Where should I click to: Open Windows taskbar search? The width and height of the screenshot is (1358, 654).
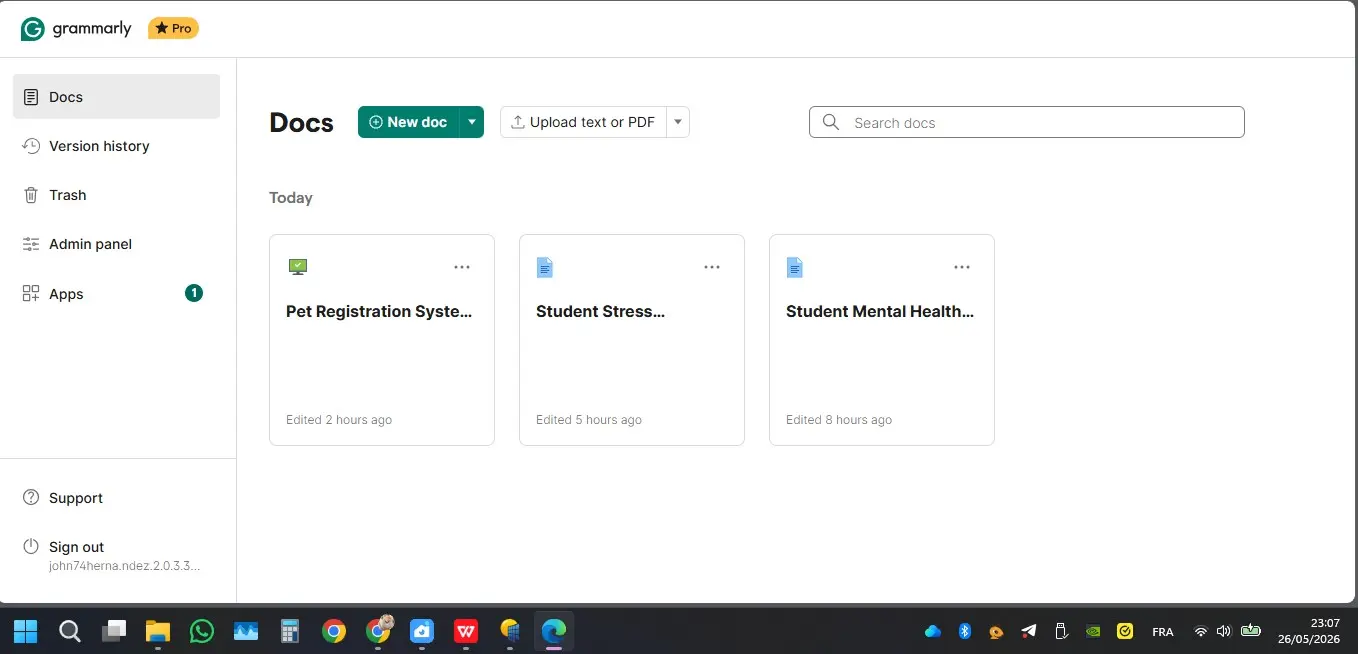point(70,631)
